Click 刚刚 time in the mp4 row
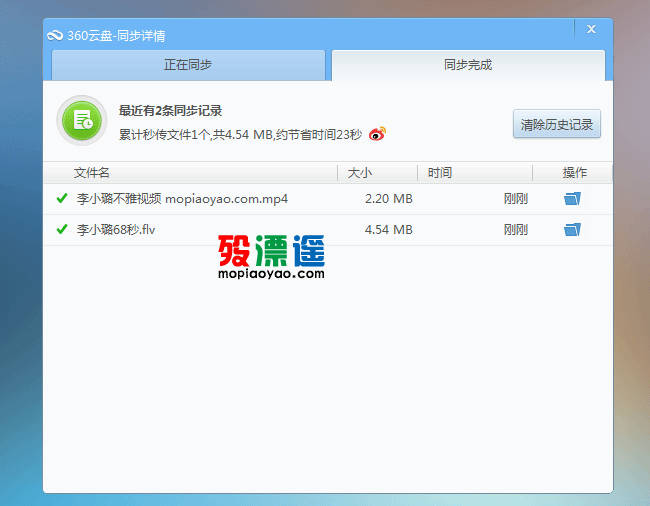650x506 pixels. click(x=516, y=199)
